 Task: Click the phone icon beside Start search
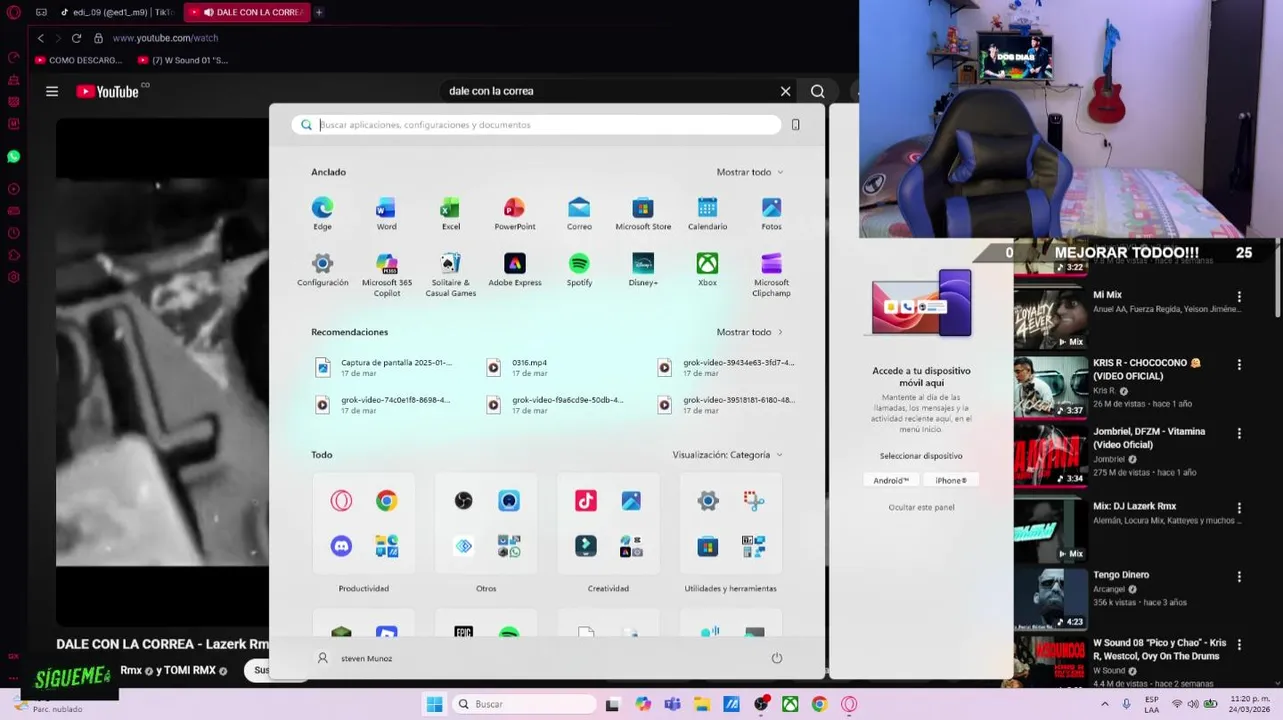(x=796, y=125)
